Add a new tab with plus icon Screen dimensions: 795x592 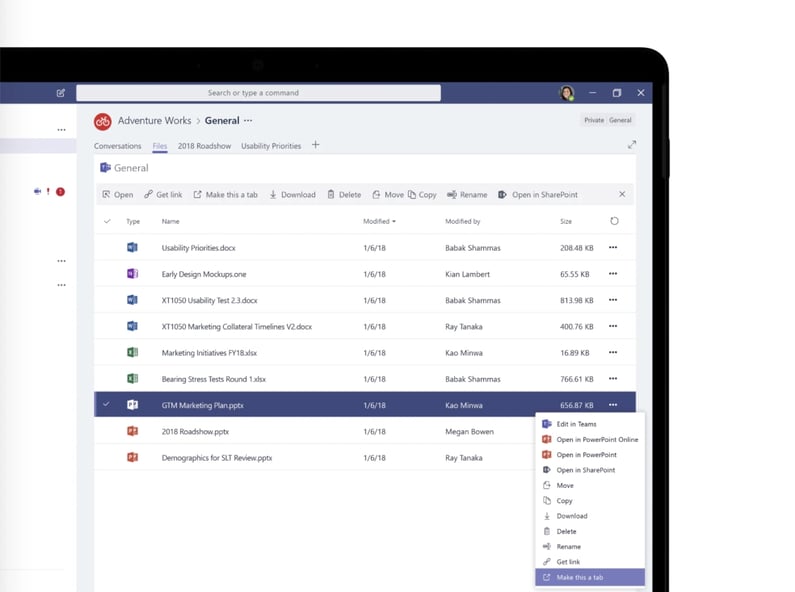click(315, 145)
